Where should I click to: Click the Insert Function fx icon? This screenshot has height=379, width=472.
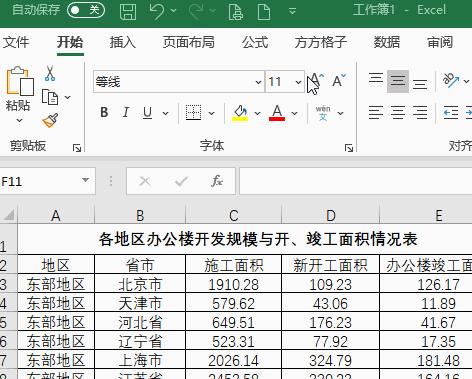(217, 181)
